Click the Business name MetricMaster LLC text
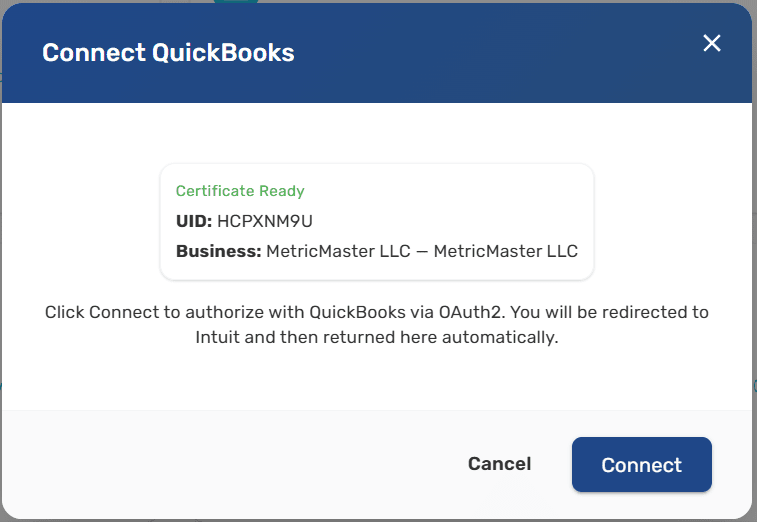 (x=422, y=251)
